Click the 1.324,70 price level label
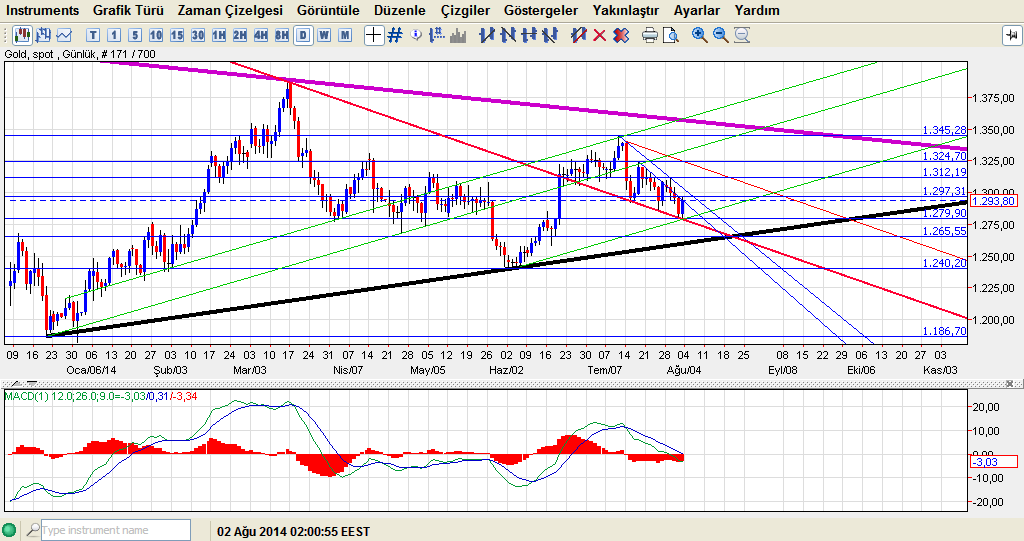 click(x=944, y=156)
